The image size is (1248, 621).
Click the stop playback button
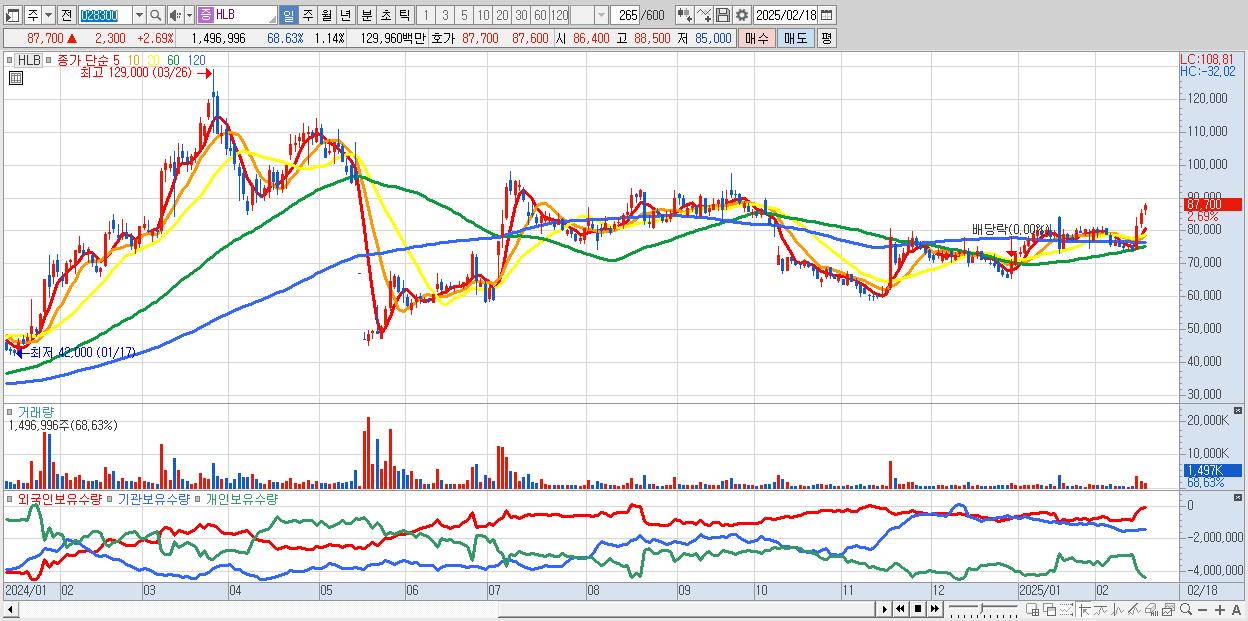(x=917, y=609)
